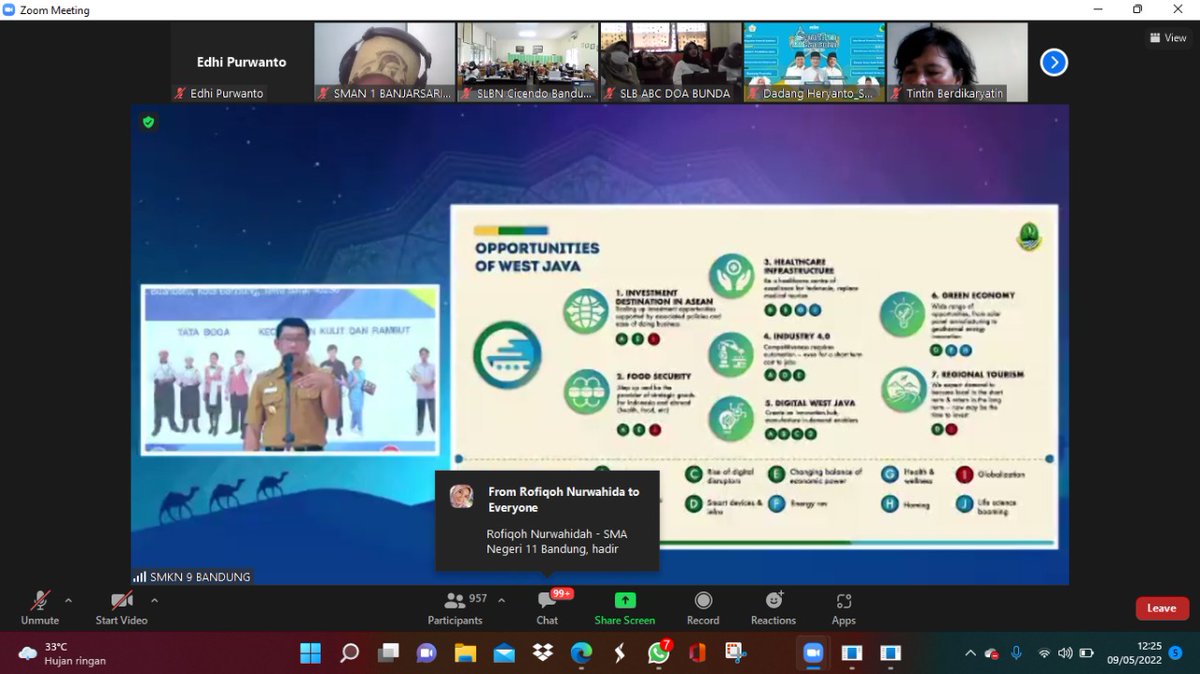Screen dimensions: 1200x674
Task: Open Wi-Fi network settings in tray
Action: tap(1044, 653)
